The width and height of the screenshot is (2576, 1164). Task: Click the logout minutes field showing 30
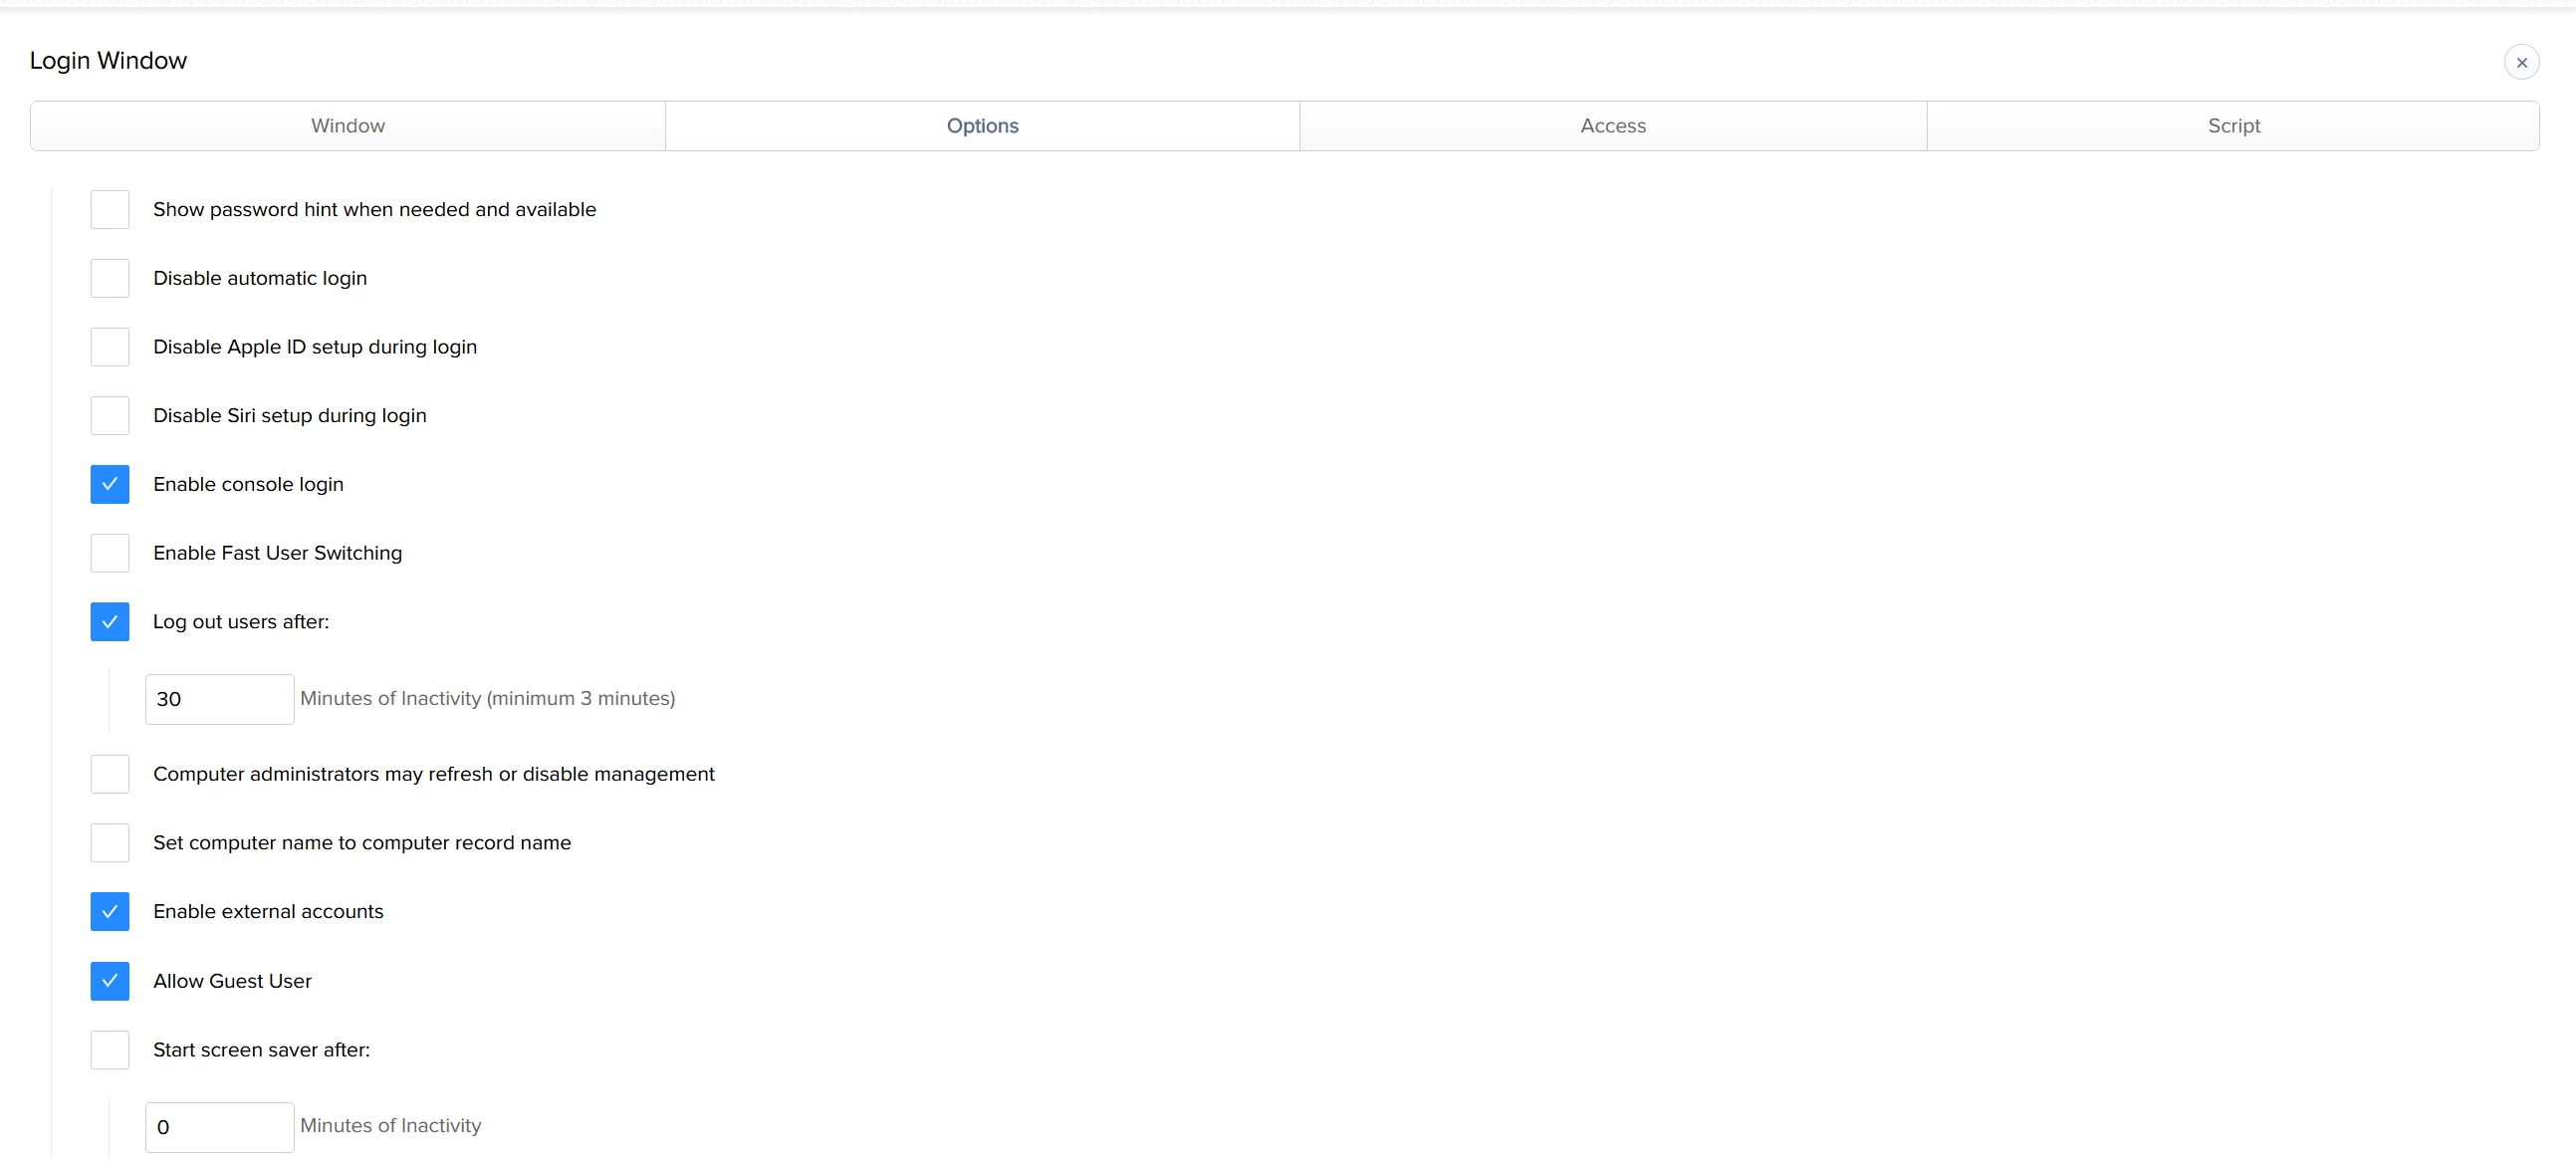point(219,699)
